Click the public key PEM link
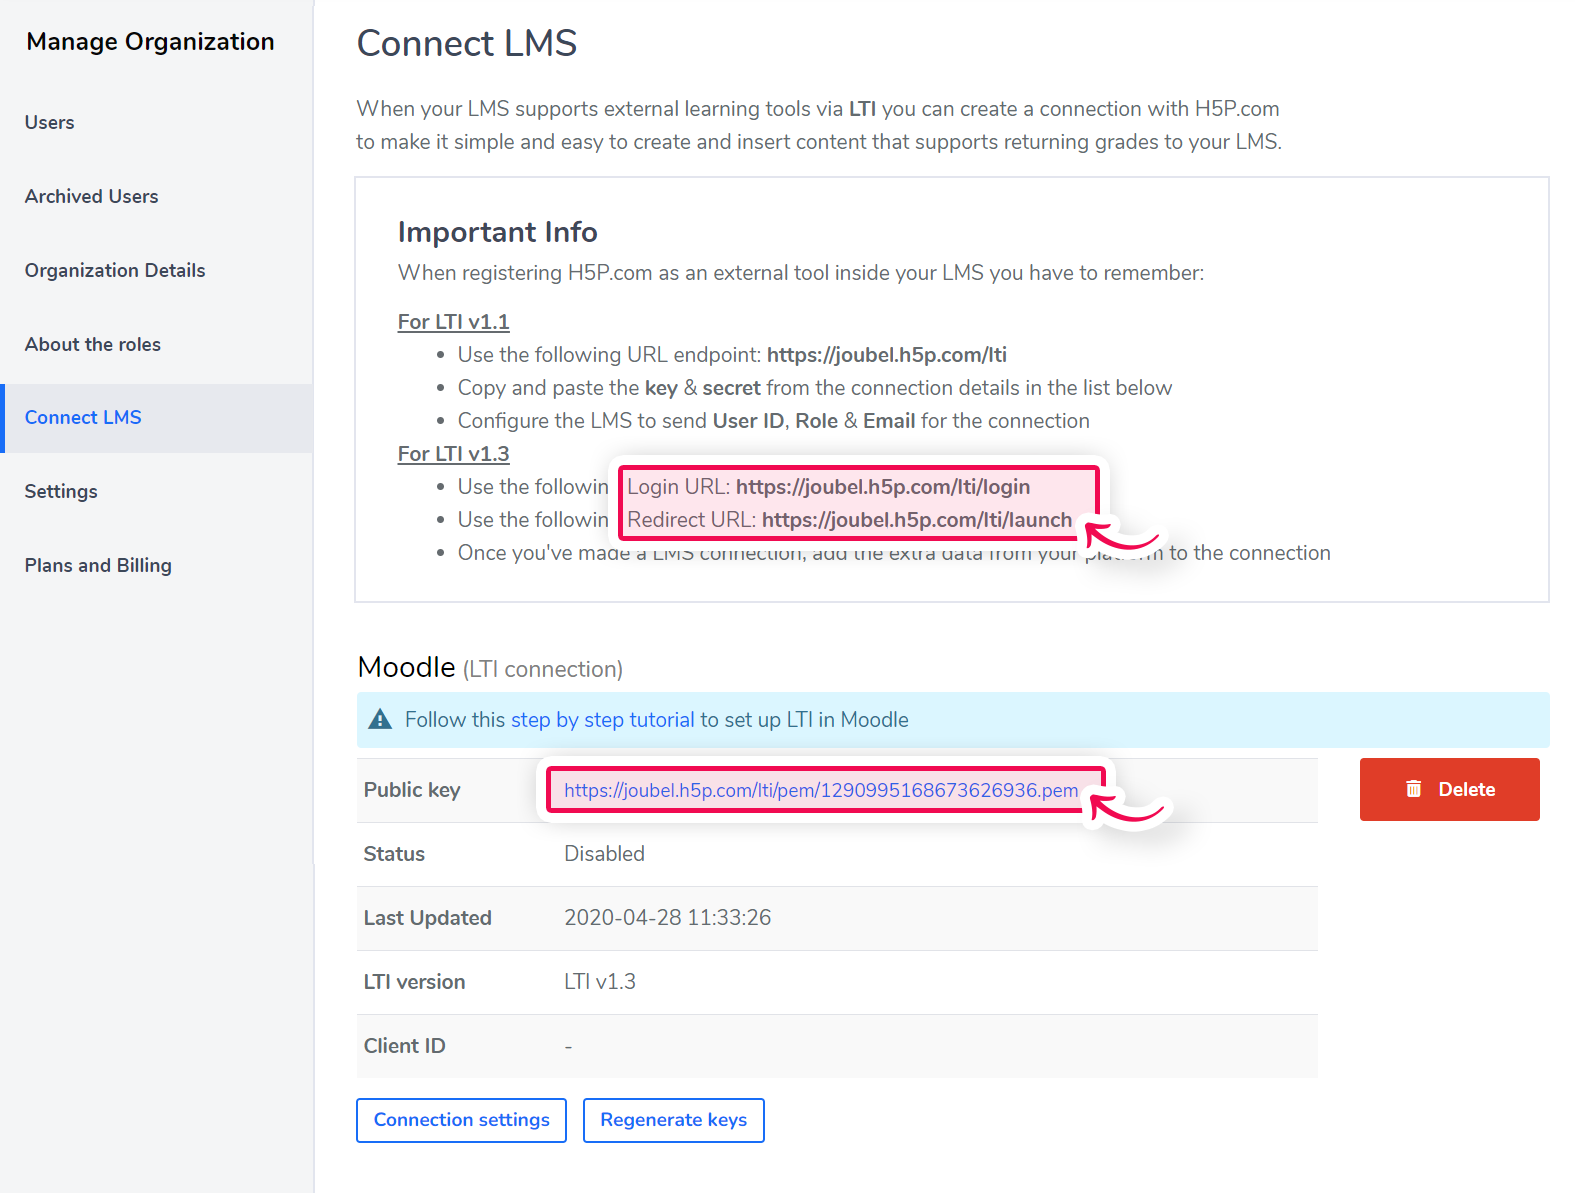Viewport: 1575px width, 1193px height. 821,790
